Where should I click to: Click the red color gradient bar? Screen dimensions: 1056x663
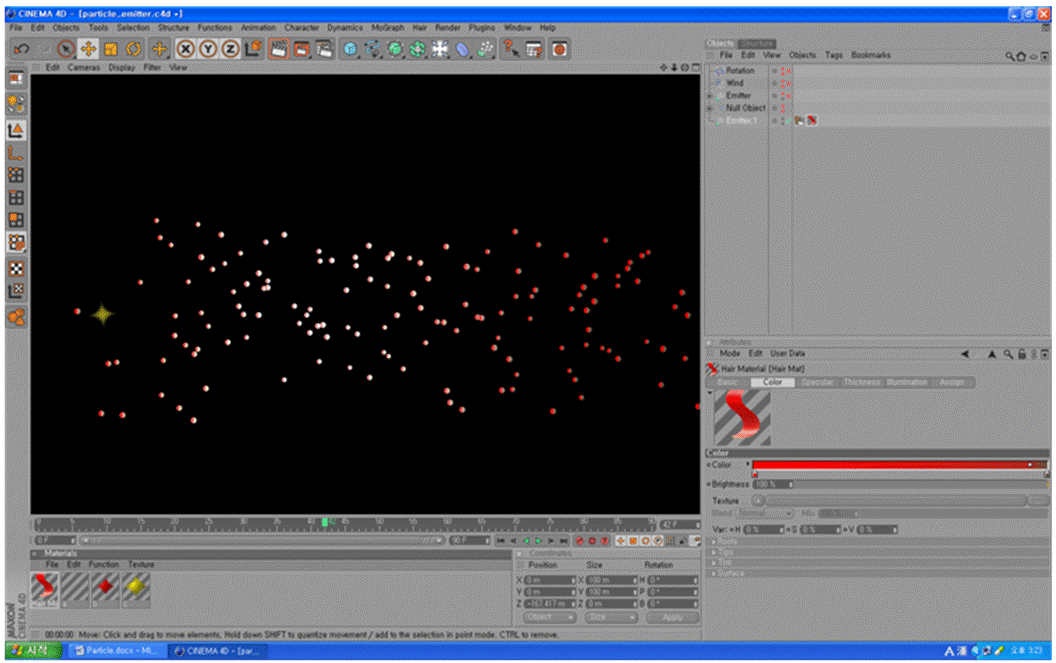pos(900,465)
